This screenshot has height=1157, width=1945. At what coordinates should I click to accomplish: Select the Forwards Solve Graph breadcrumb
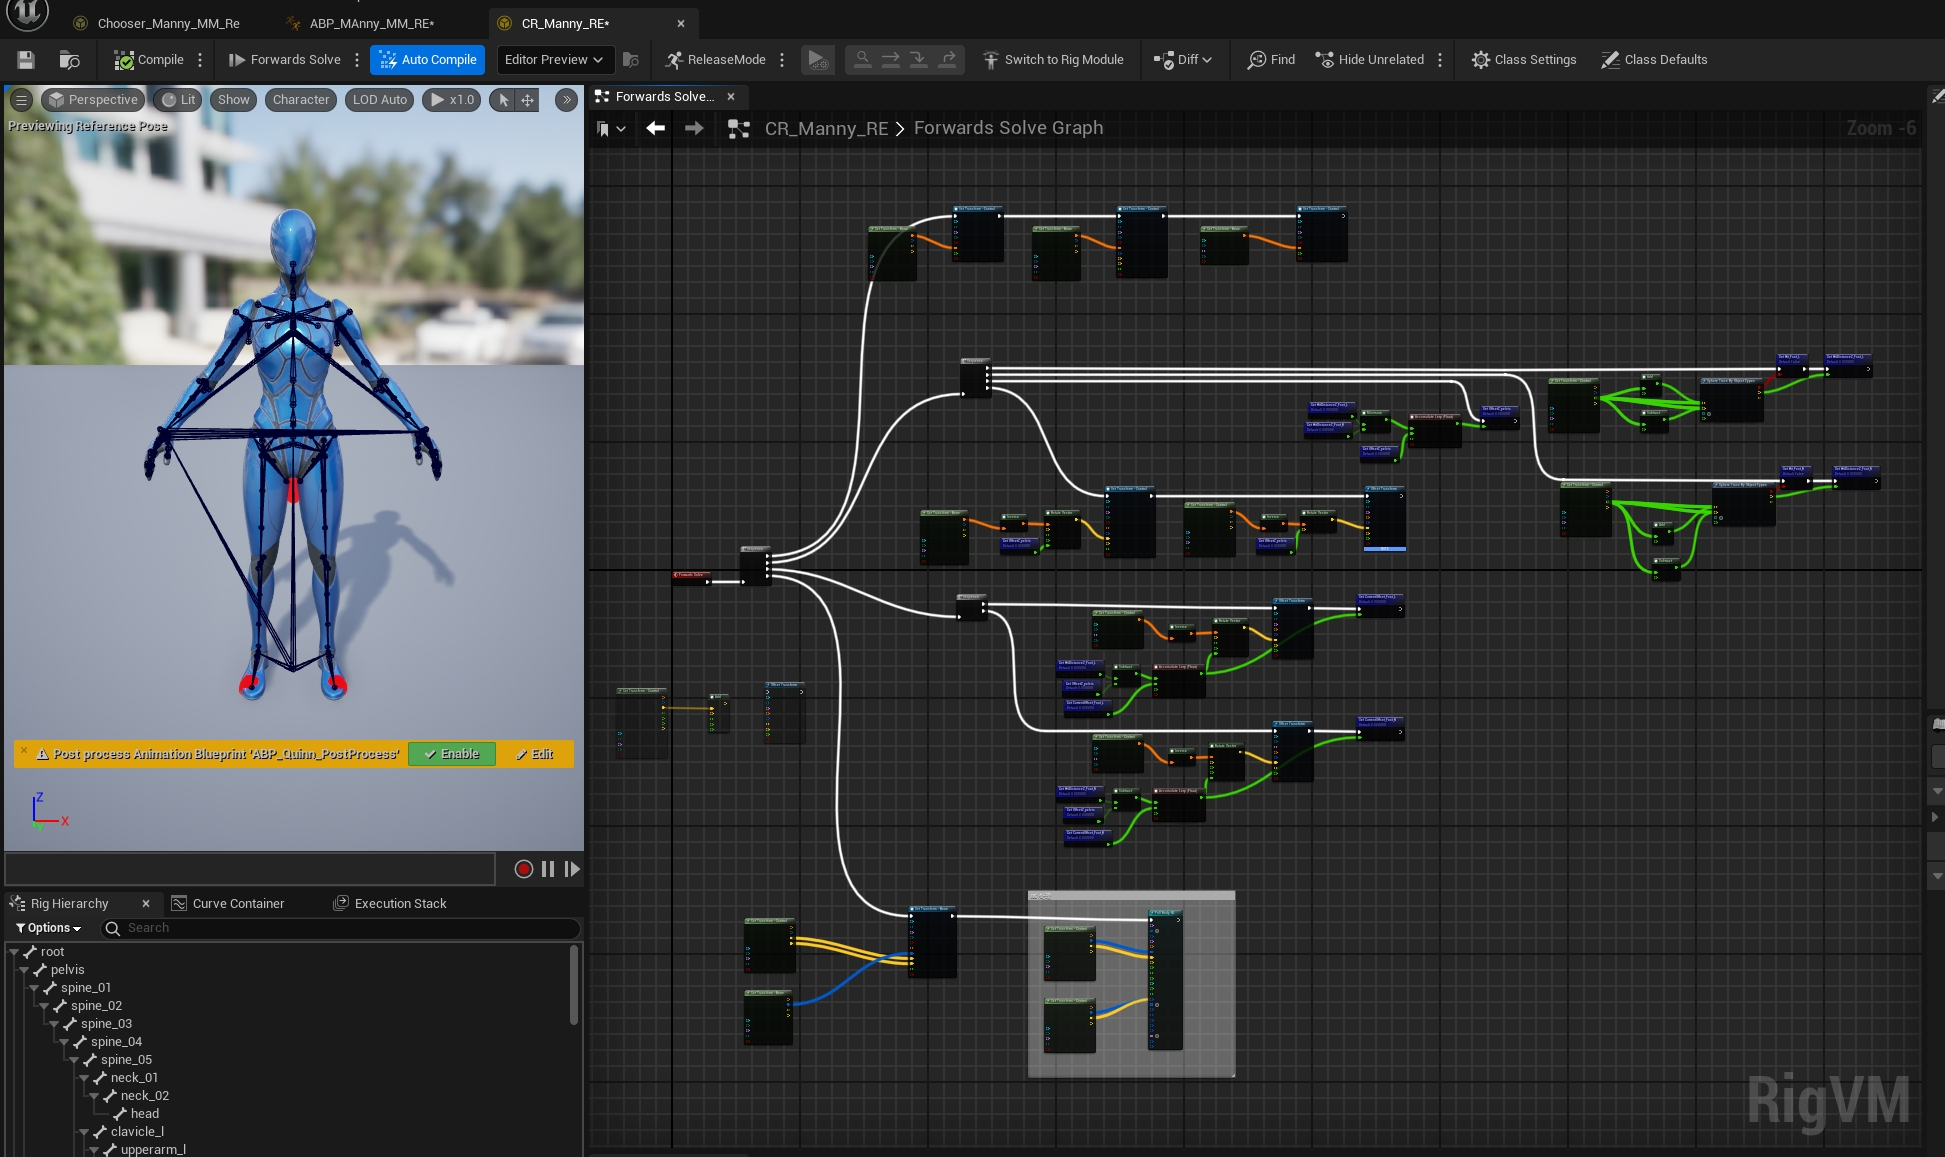[1007, 127]
